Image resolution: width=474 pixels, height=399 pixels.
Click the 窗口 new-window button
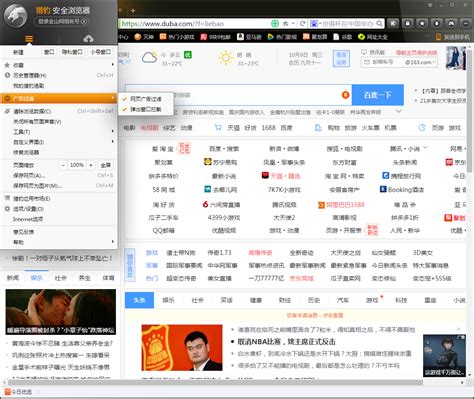(x=49, y=52)
